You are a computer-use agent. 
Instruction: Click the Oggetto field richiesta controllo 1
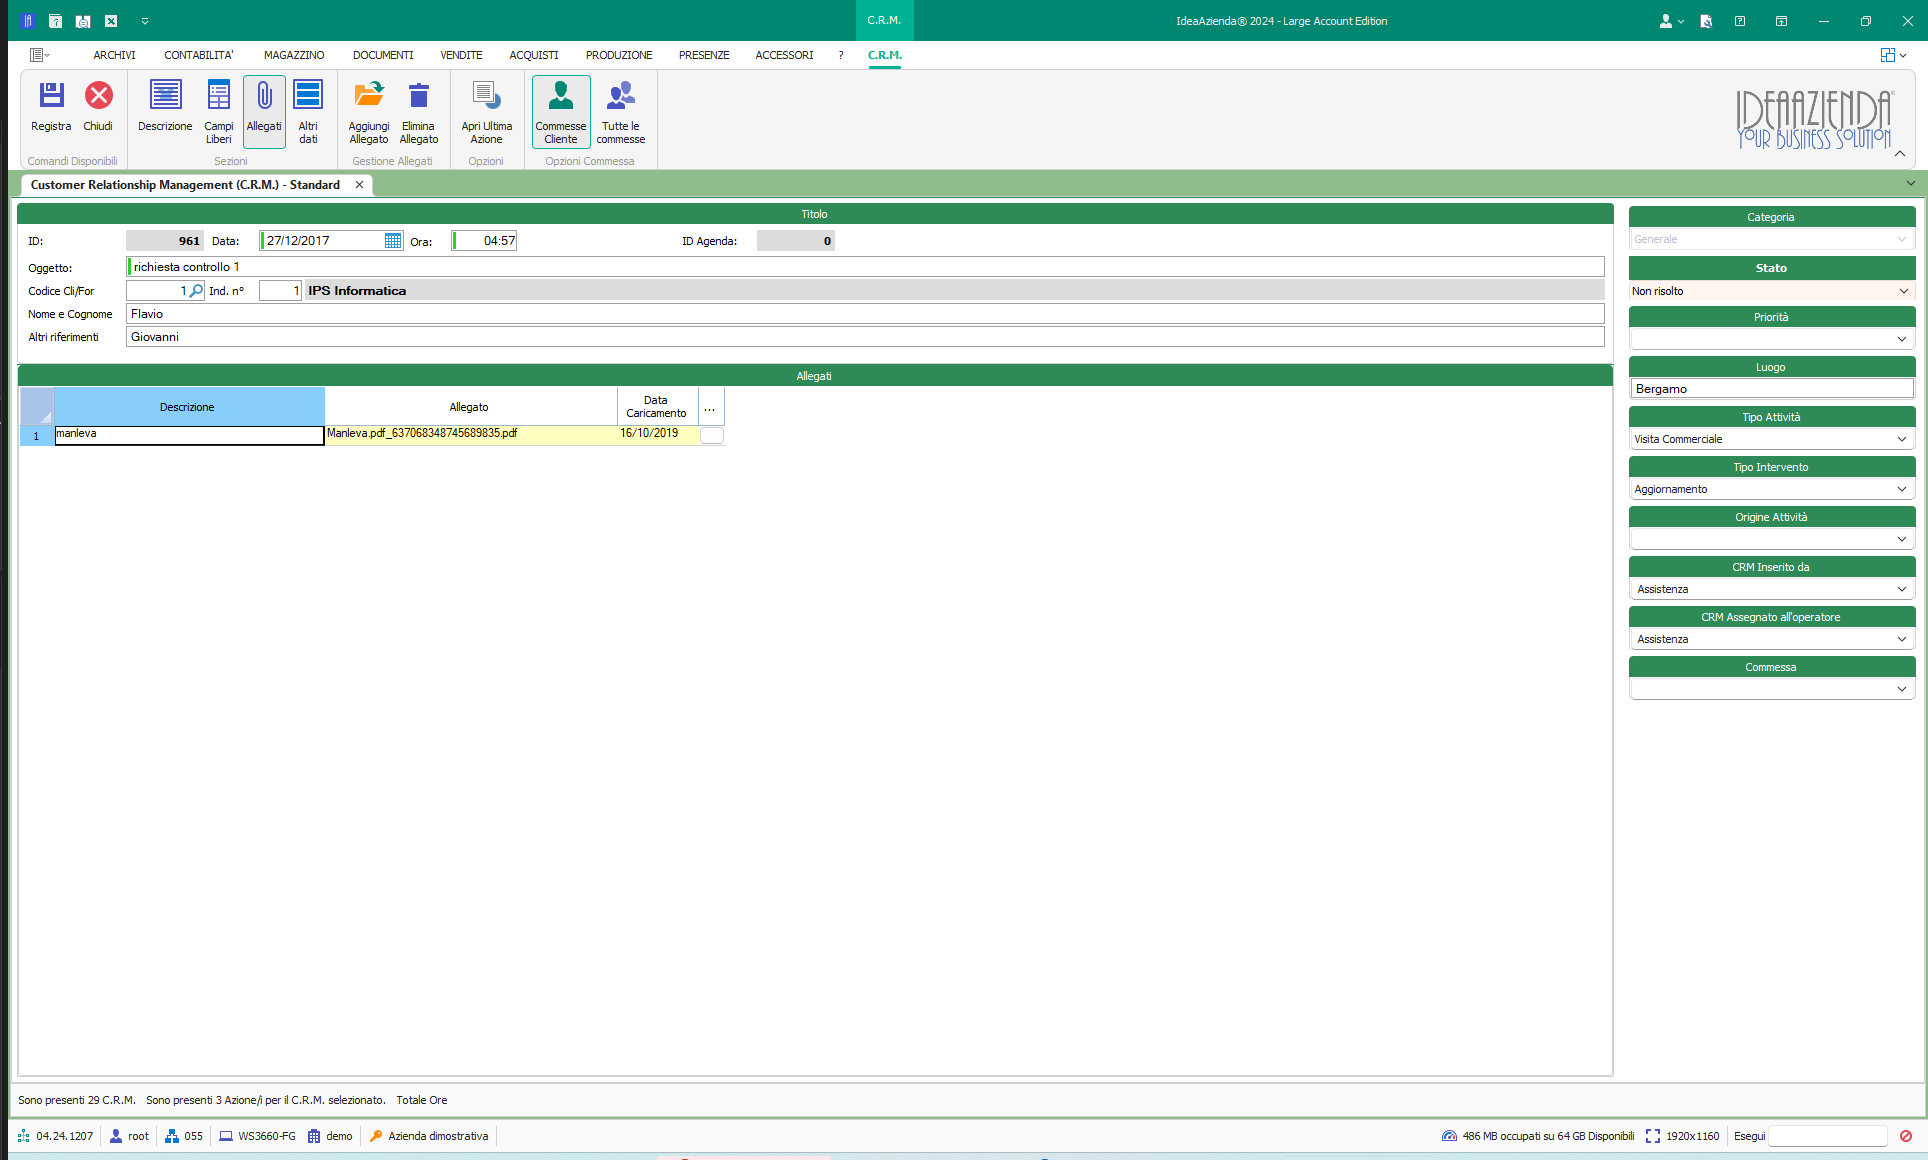tap(865, 267)
